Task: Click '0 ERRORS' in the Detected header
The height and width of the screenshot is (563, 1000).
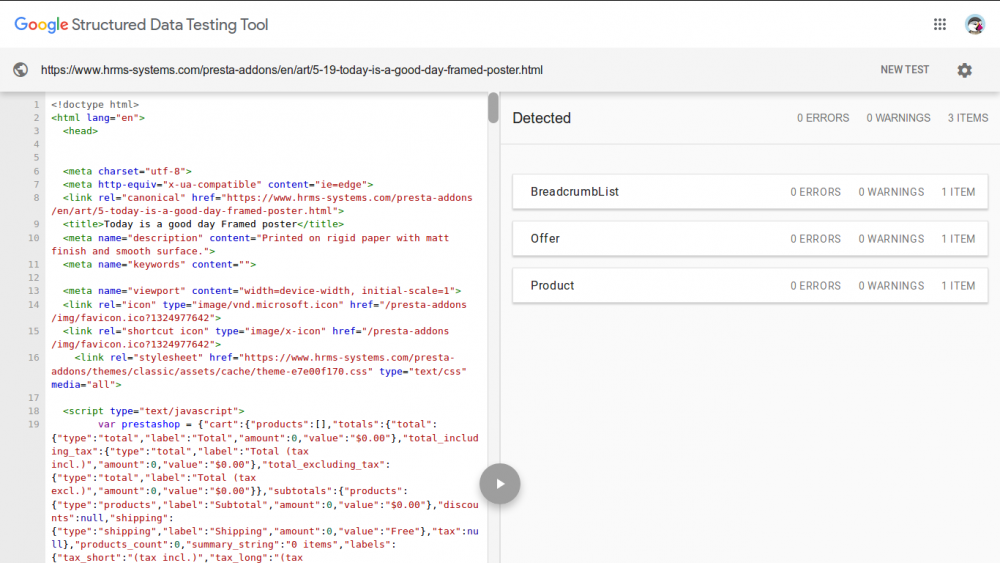Action: tap(823, 118)
